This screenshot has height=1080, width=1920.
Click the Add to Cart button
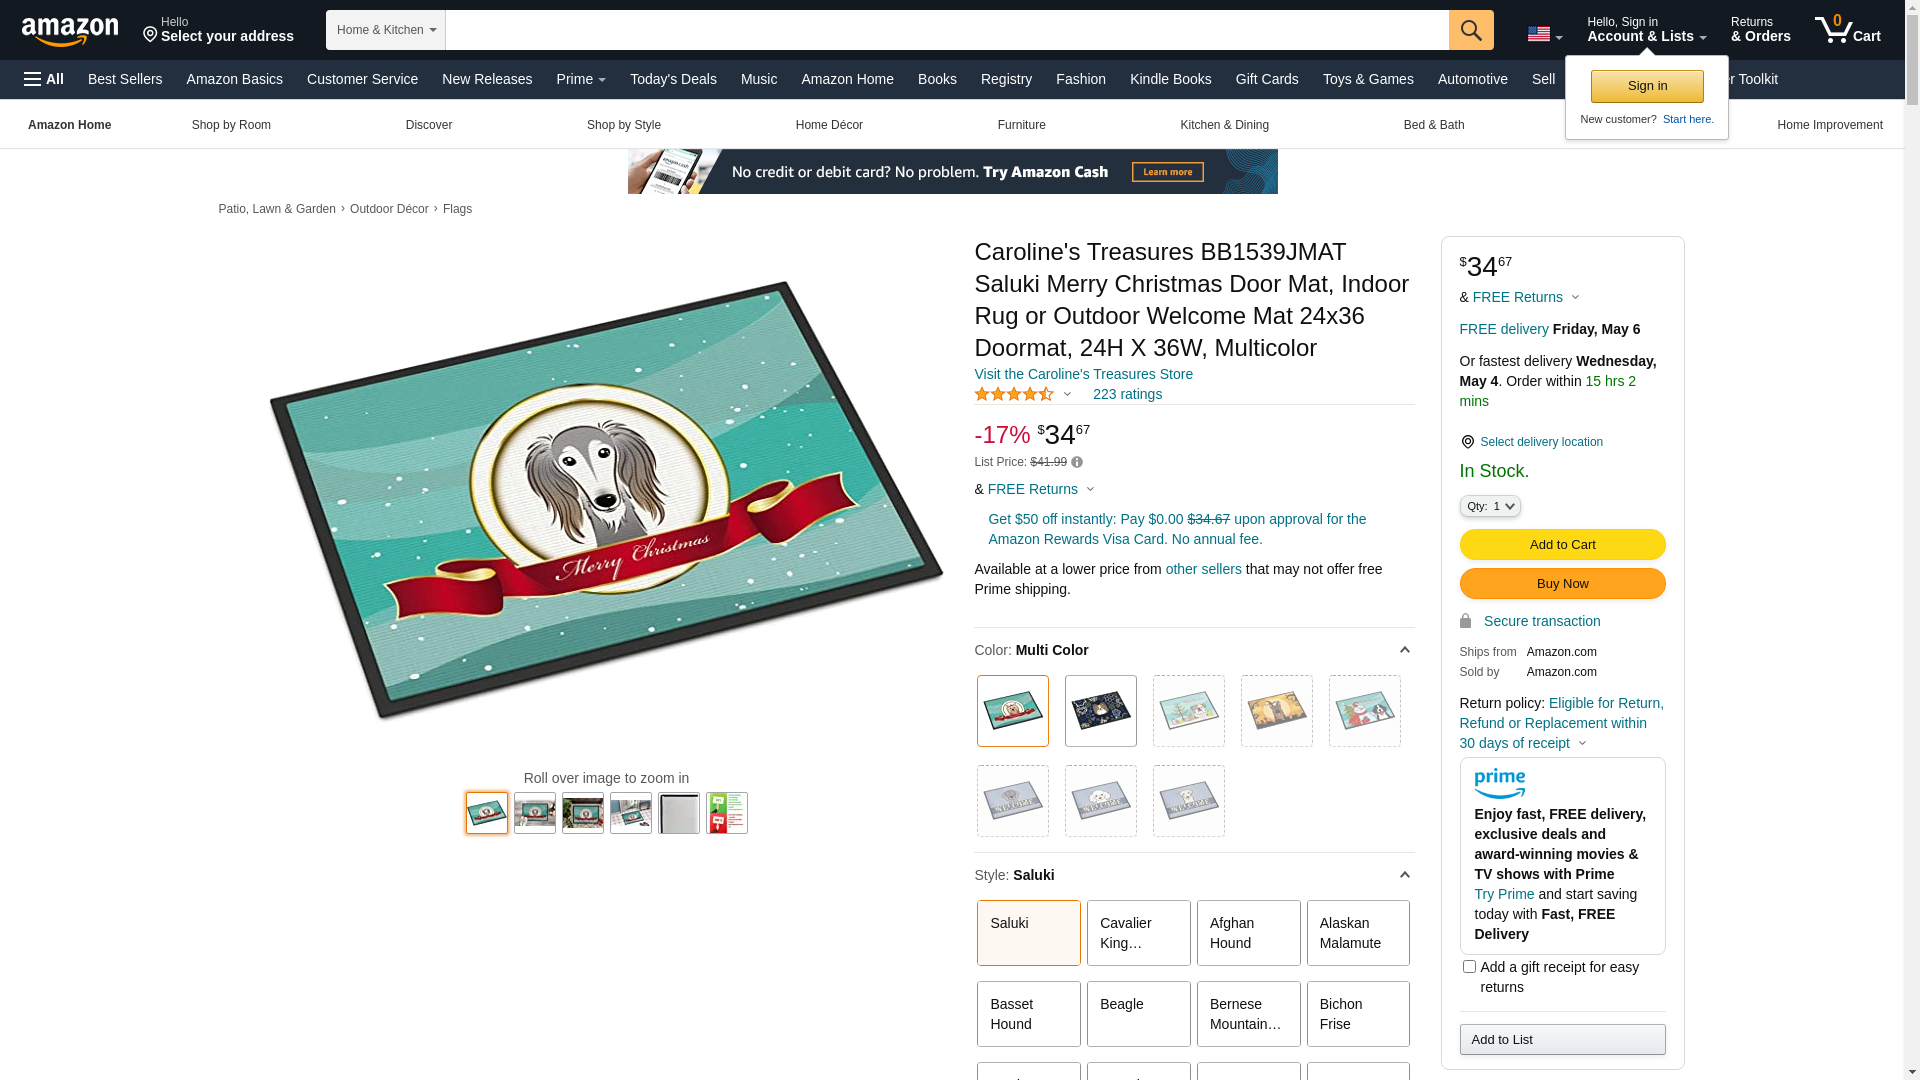click(x=1562, y=544)
